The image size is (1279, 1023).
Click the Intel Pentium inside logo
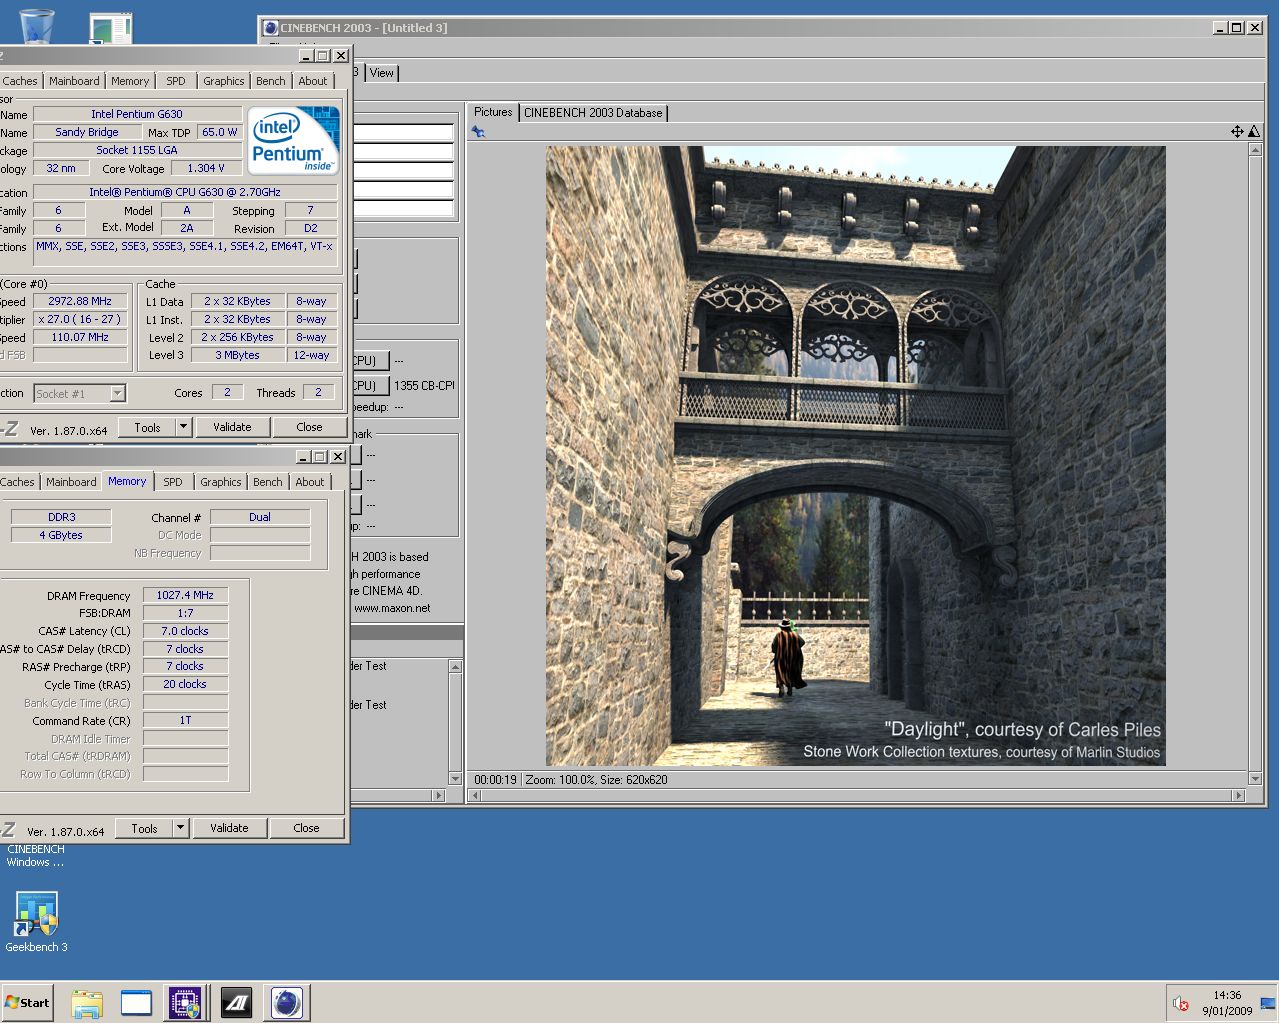[x=294, y=140]
